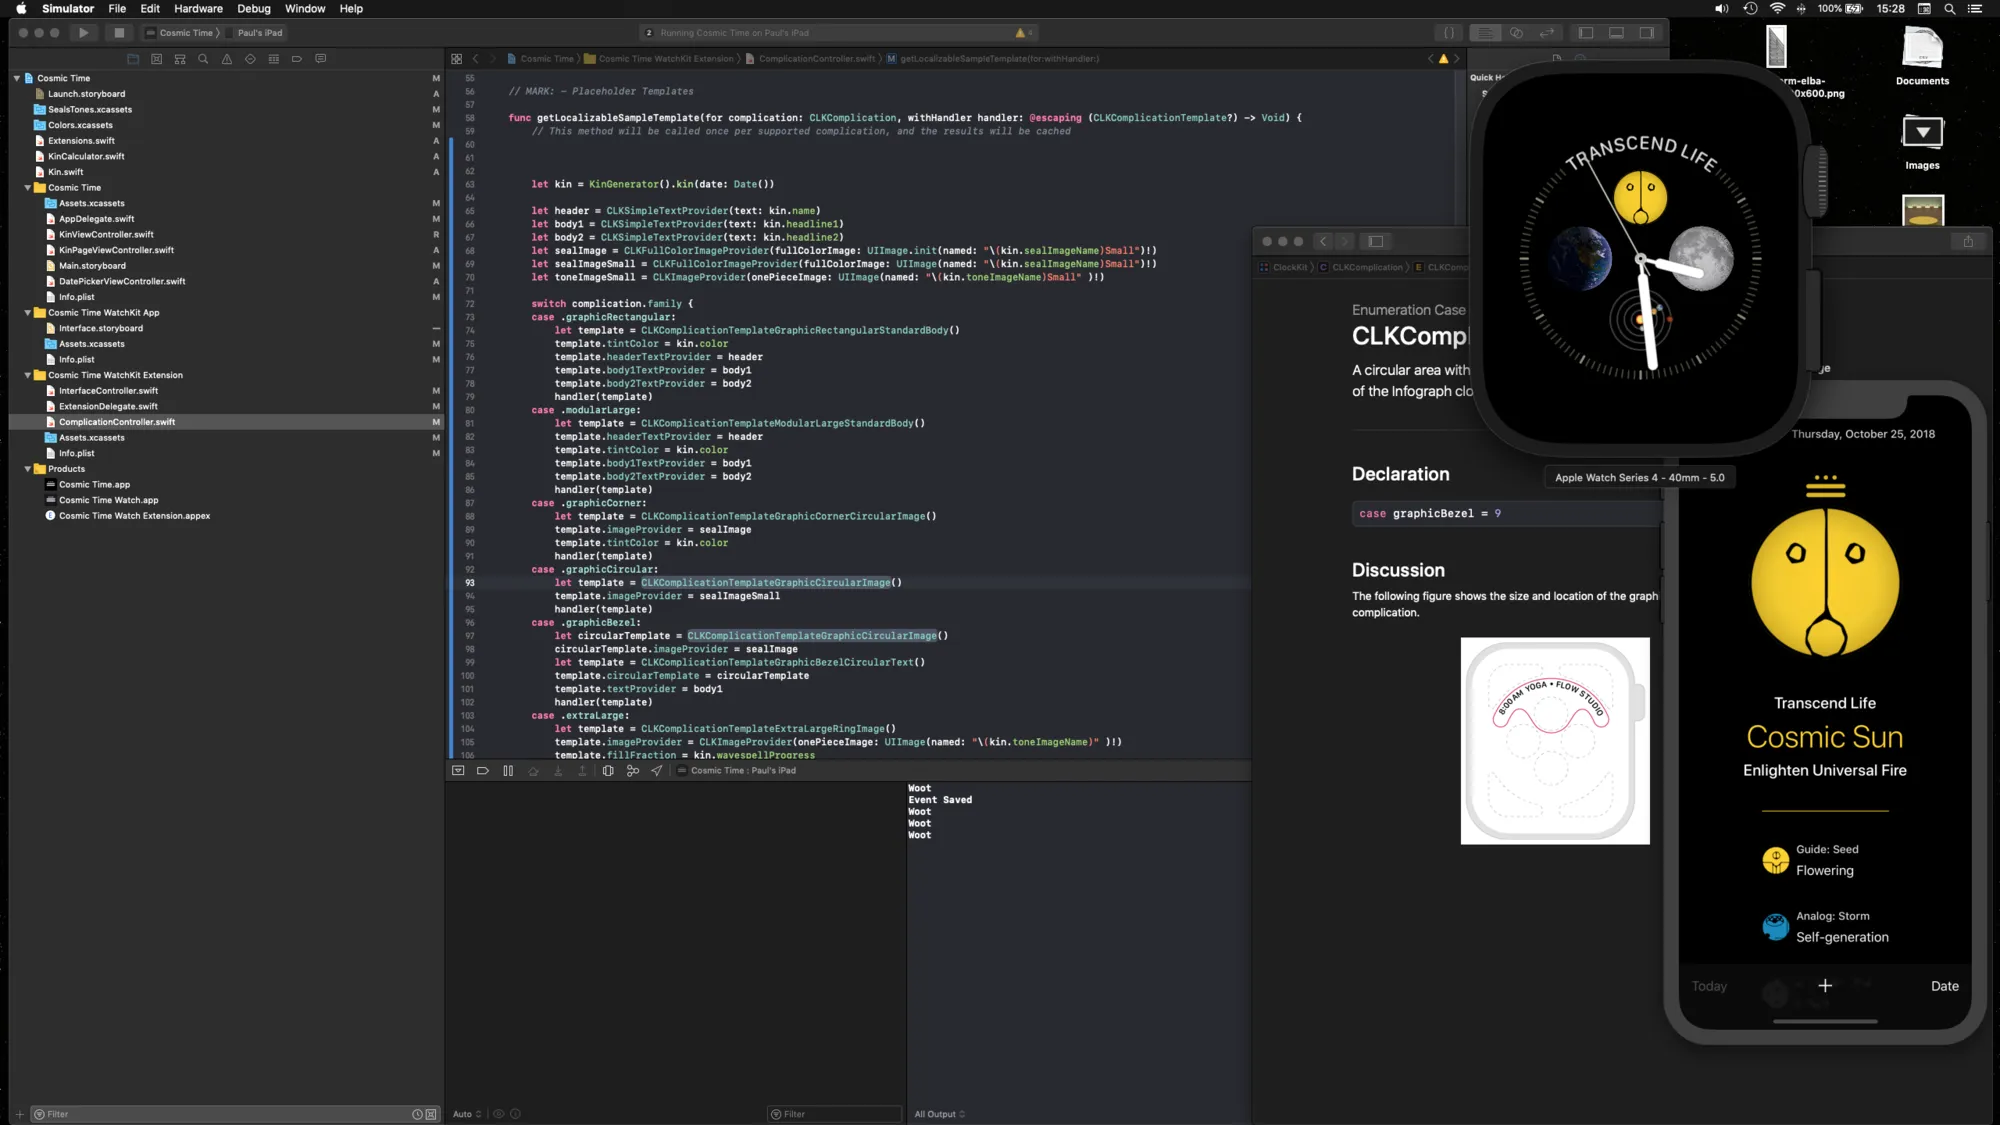The width and height of the screenshot is (2000, 1125).
Task: Open the Debug menu
Action: coord(253,9)
